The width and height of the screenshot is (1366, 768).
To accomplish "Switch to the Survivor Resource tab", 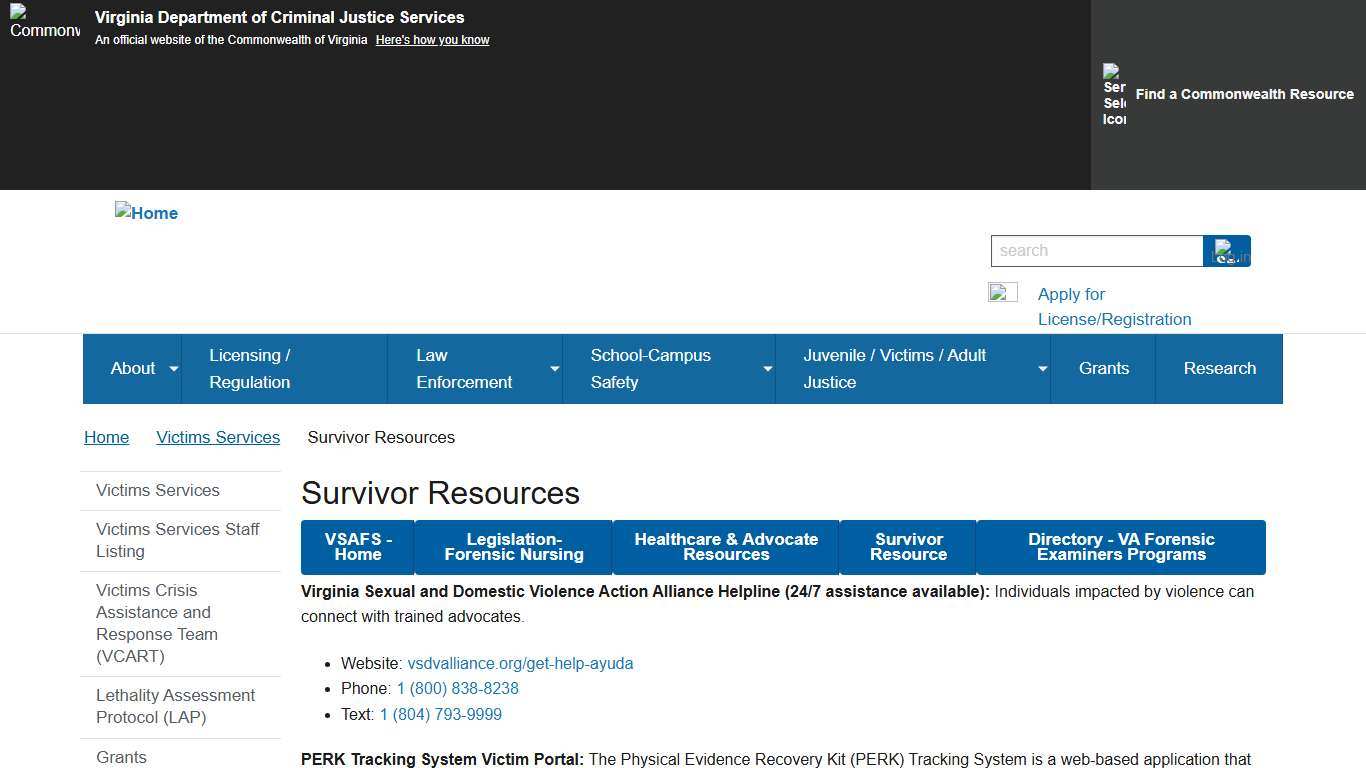I will click(907, 547).
